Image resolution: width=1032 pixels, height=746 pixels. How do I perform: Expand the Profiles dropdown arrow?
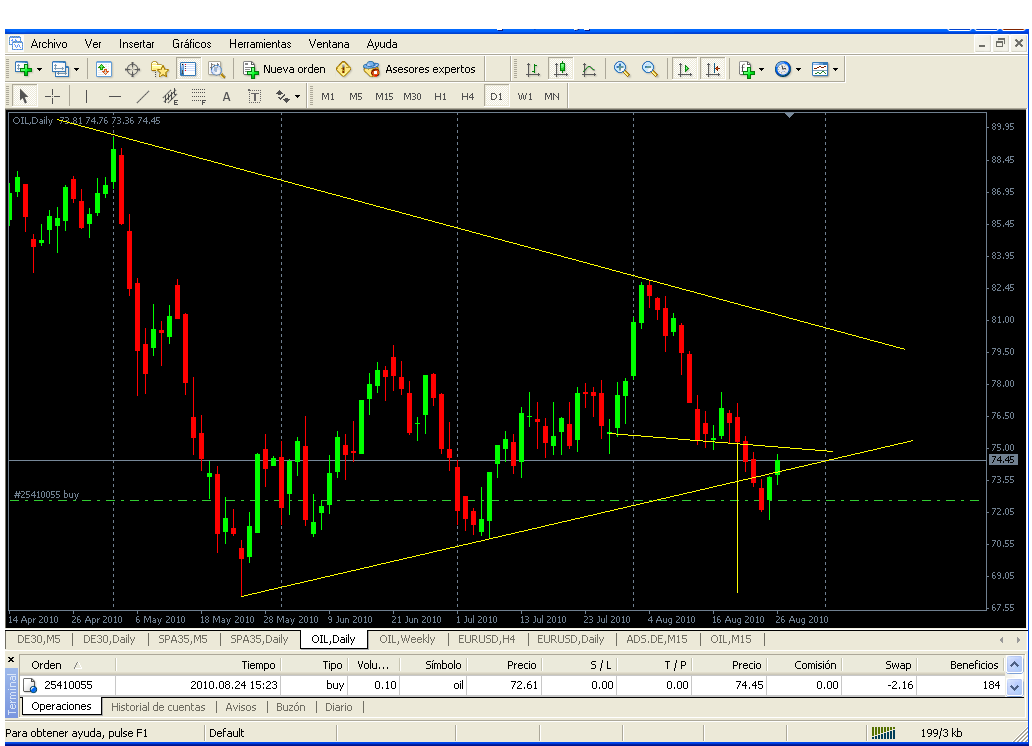coord(77,70)
